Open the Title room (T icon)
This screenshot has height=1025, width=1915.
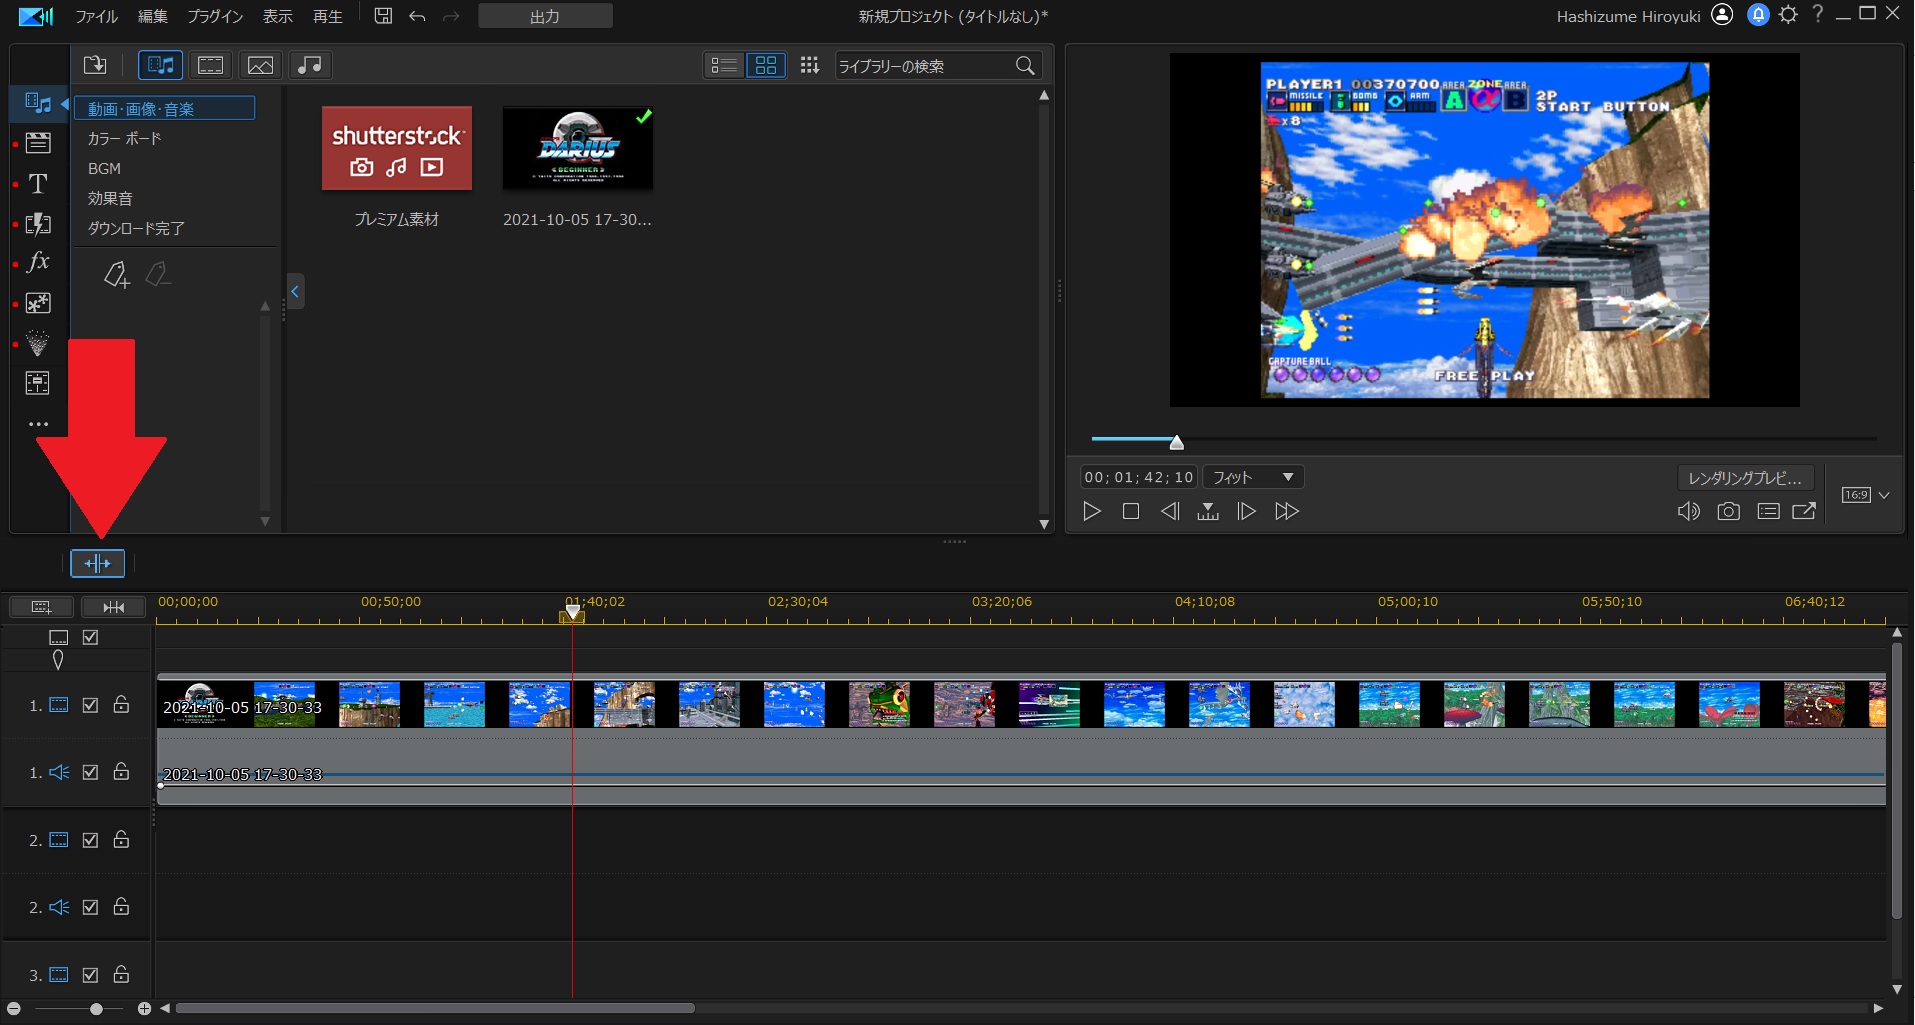pos(38,184)
